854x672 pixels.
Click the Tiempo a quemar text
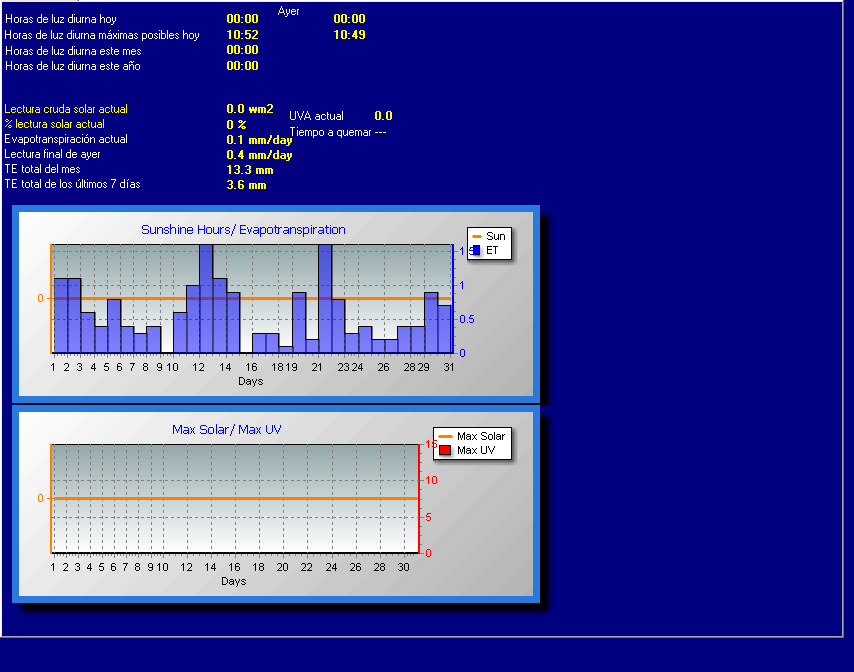[337, 132]
